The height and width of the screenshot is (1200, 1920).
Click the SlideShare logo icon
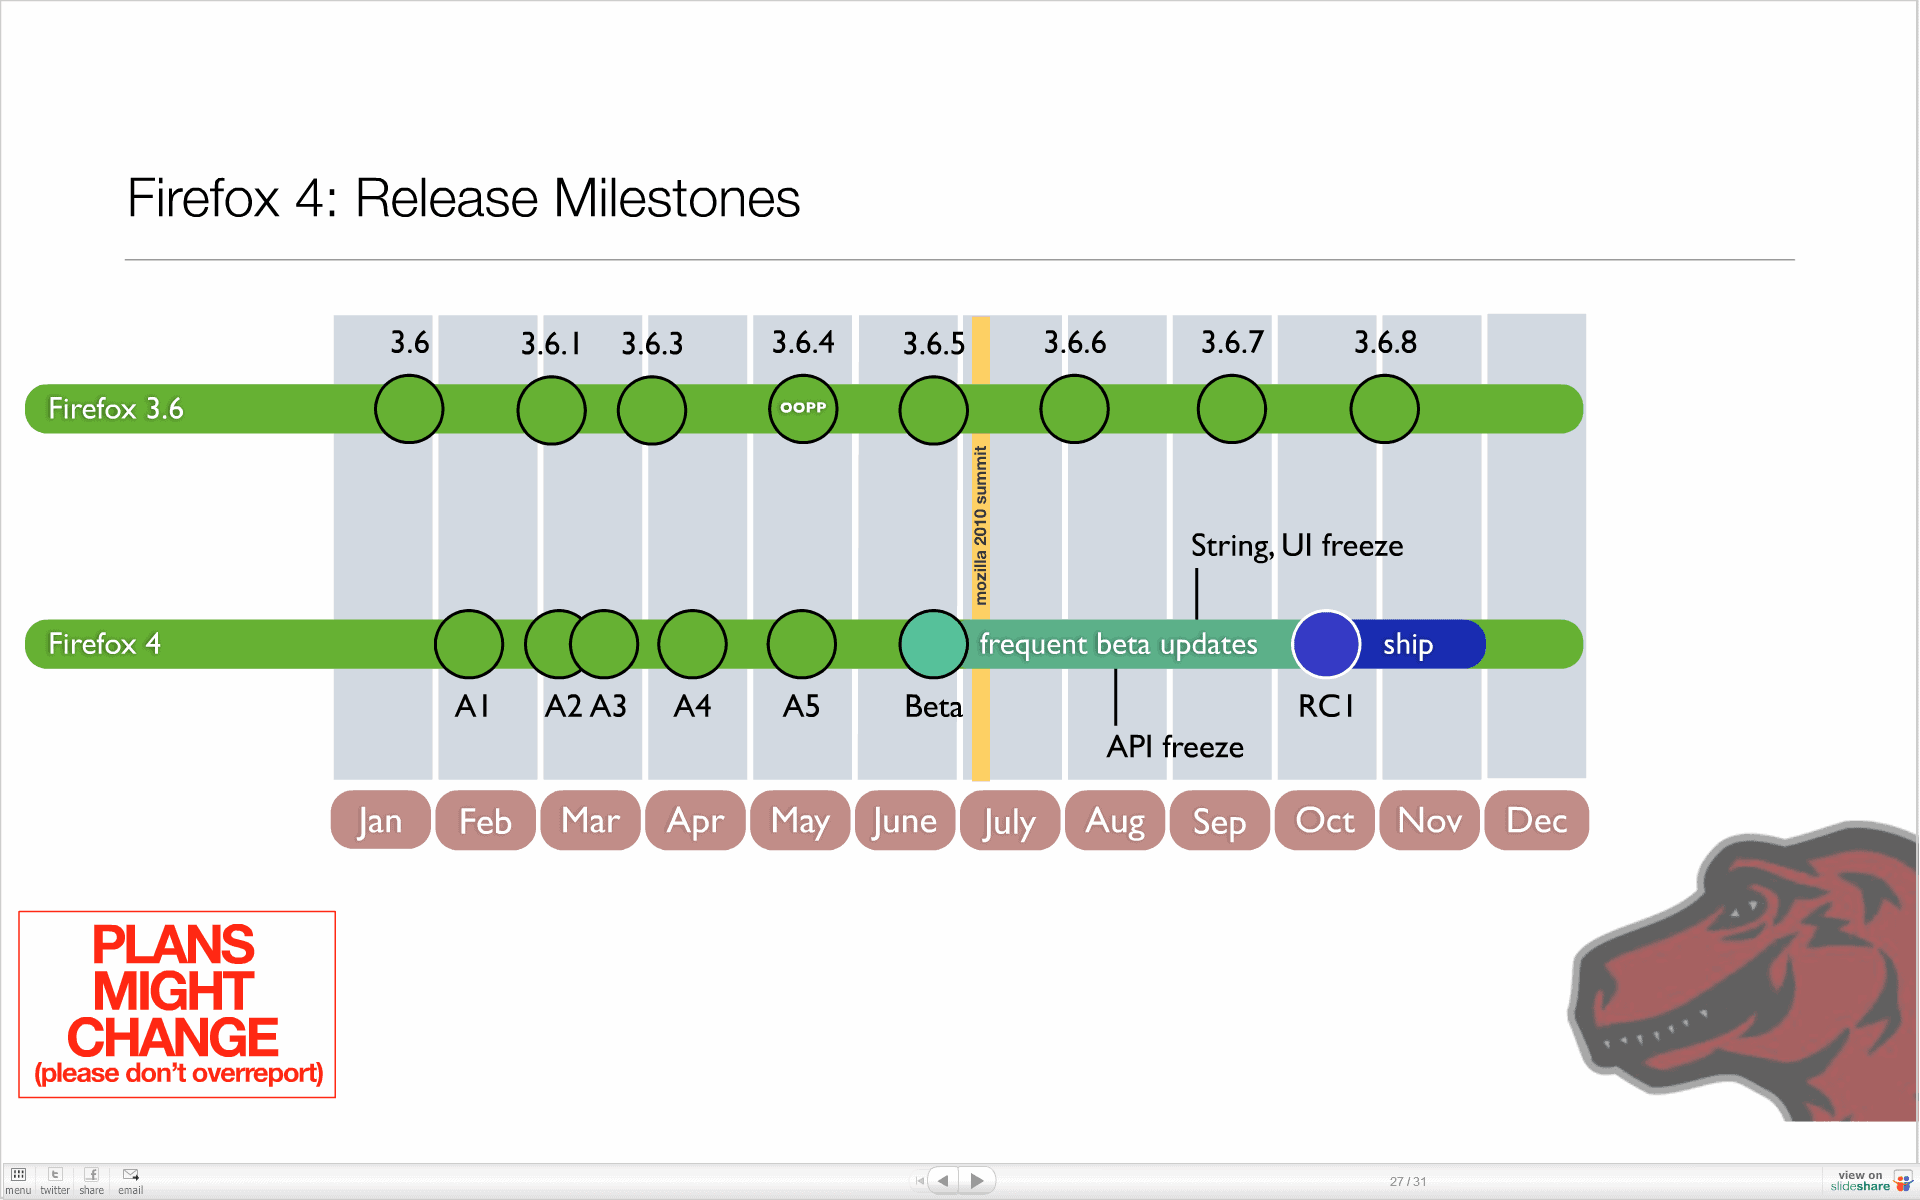coord(1906,1182)
